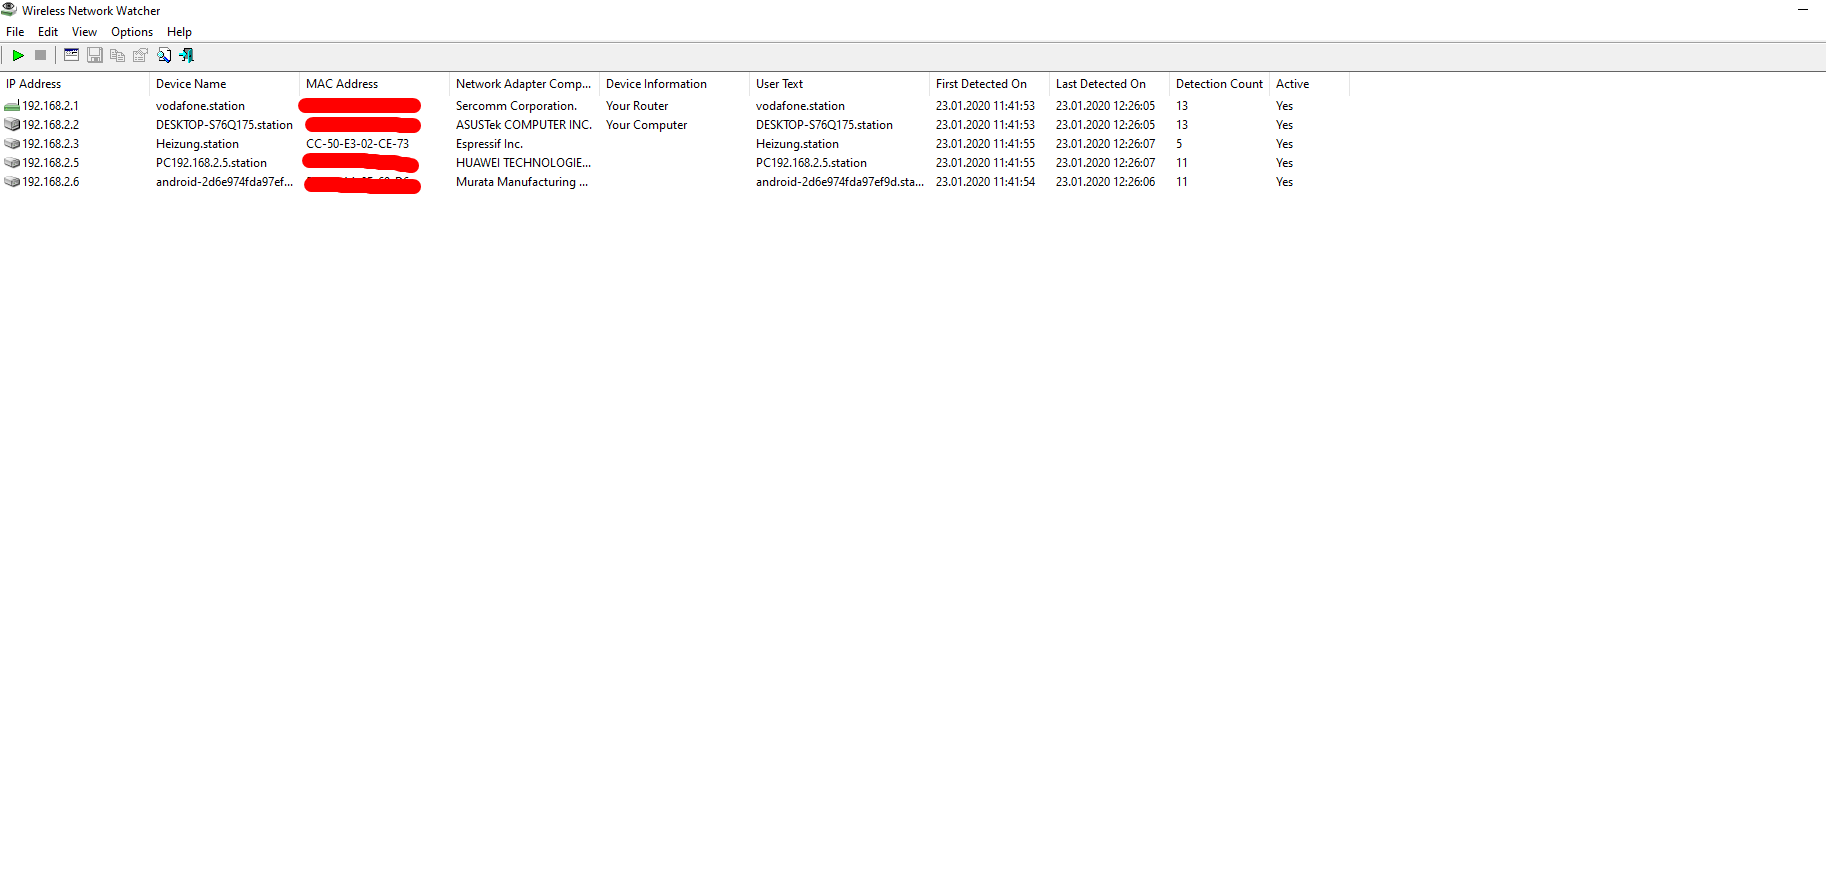This screenshot has height=874, width=1826.
Task: Click last detected 23.01.2020 12:26:06
Action: (1105, 182)
